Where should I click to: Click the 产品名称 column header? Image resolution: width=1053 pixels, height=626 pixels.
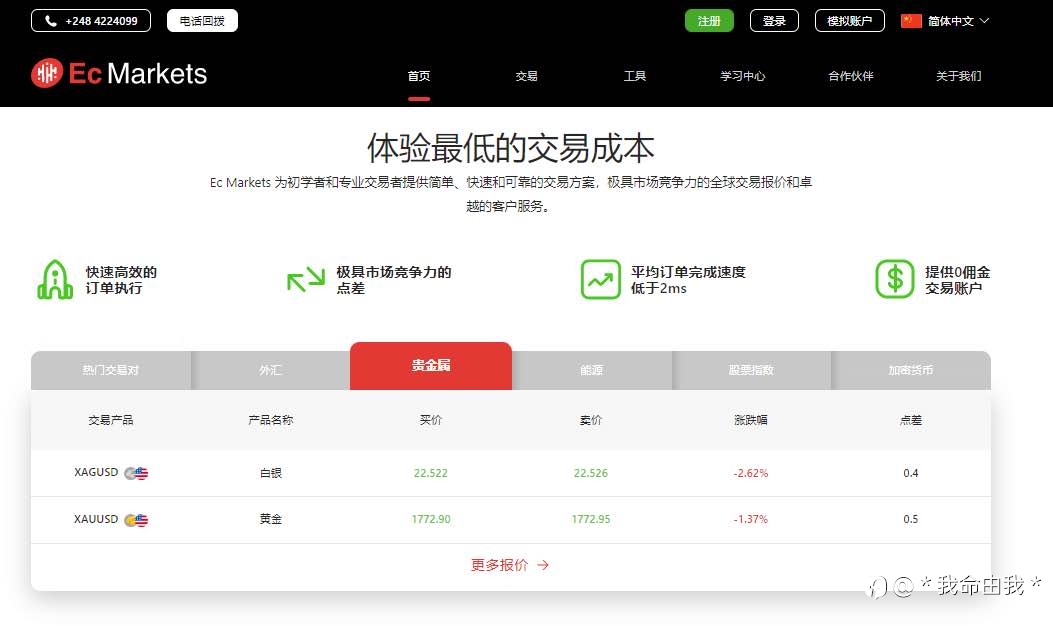click(271, 420)
